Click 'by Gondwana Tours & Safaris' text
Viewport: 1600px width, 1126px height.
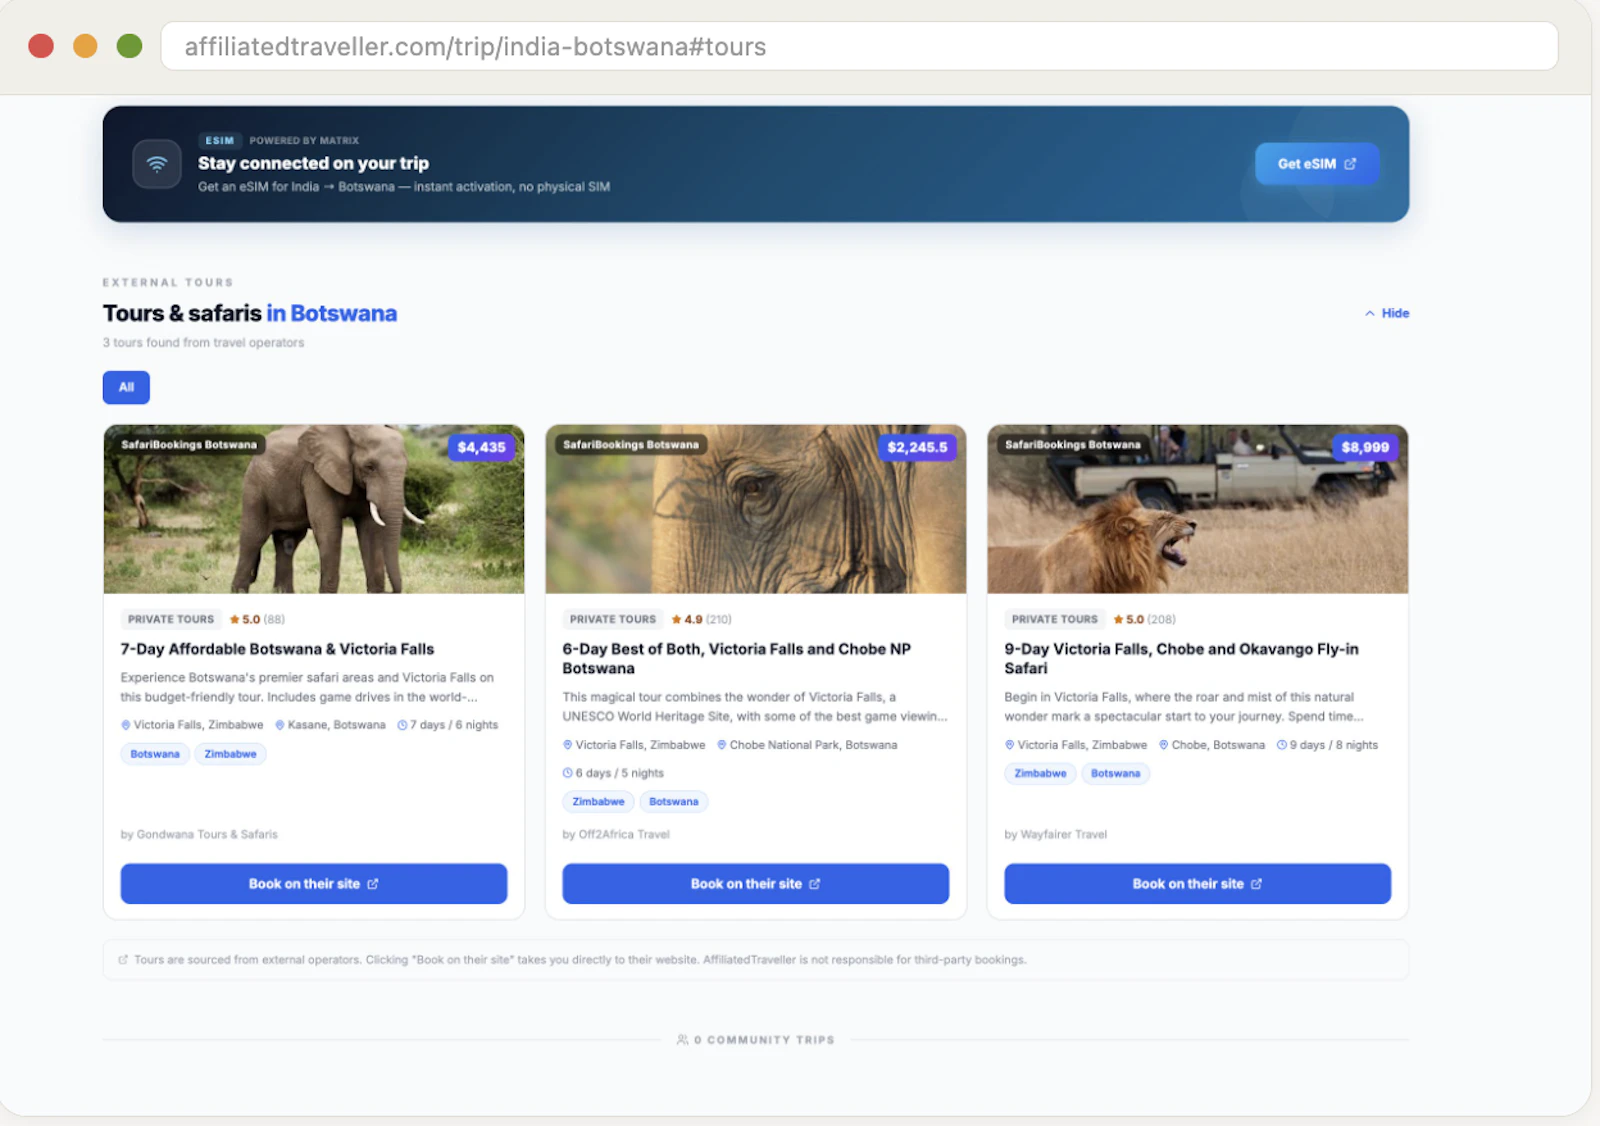click(199, 834)
